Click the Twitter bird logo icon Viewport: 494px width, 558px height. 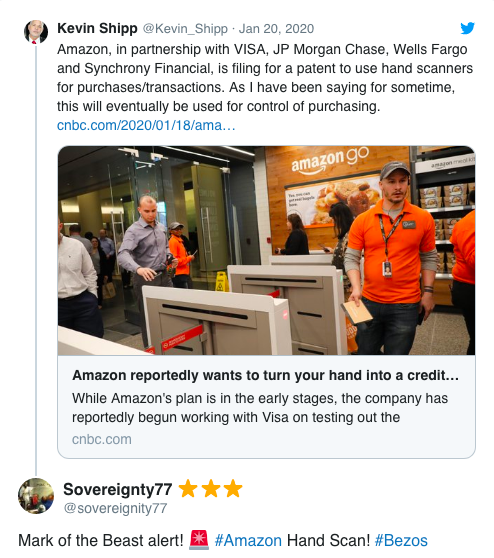coord(467,28)
